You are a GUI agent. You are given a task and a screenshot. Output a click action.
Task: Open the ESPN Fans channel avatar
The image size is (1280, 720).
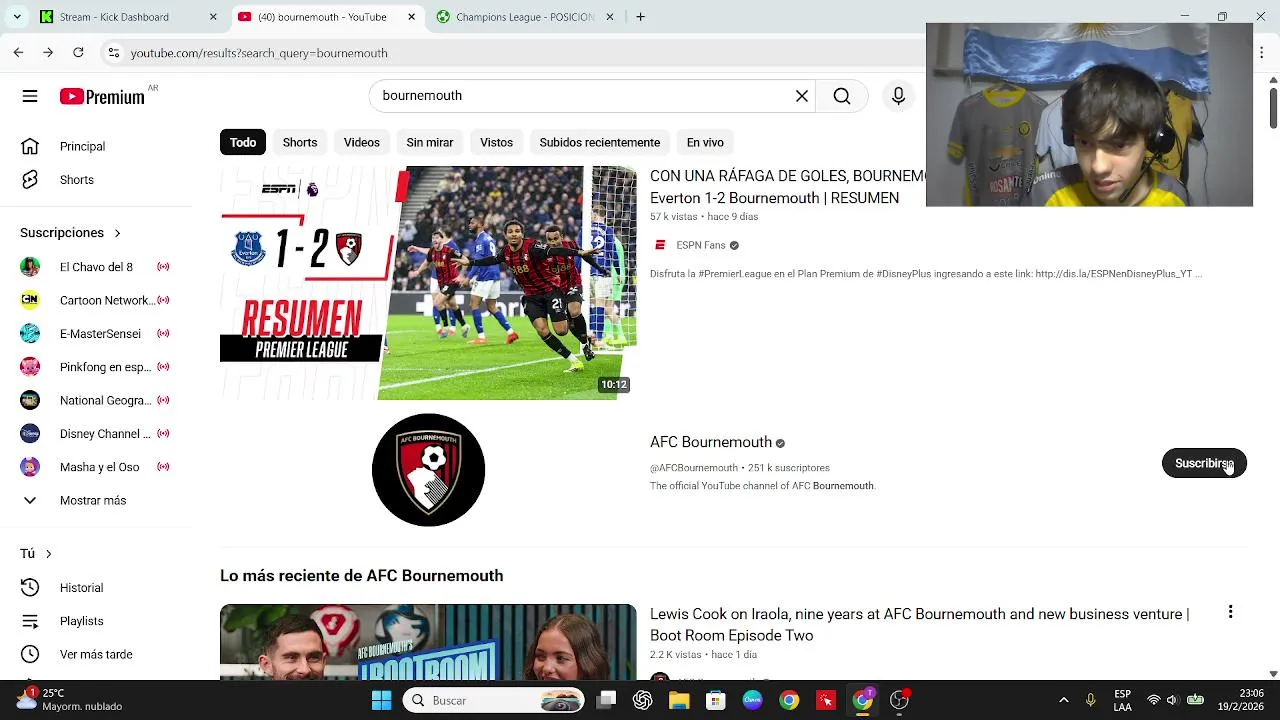(x=660, y=245)
